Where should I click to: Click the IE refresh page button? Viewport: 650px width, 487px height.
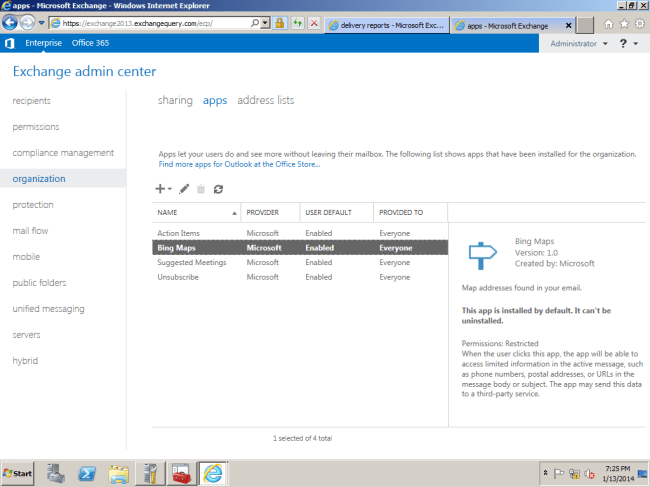pos(298,22)
